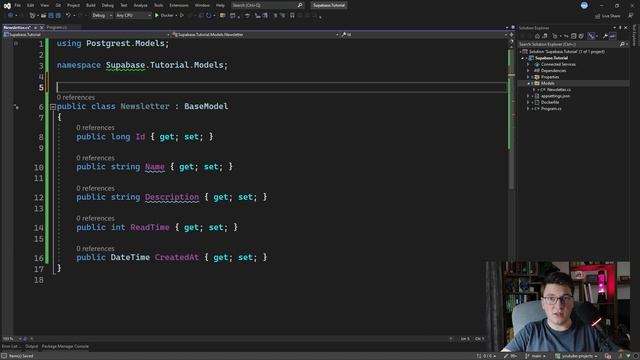Click '0 references' above the Id property

pyautogui.click(x=95, y=127)
